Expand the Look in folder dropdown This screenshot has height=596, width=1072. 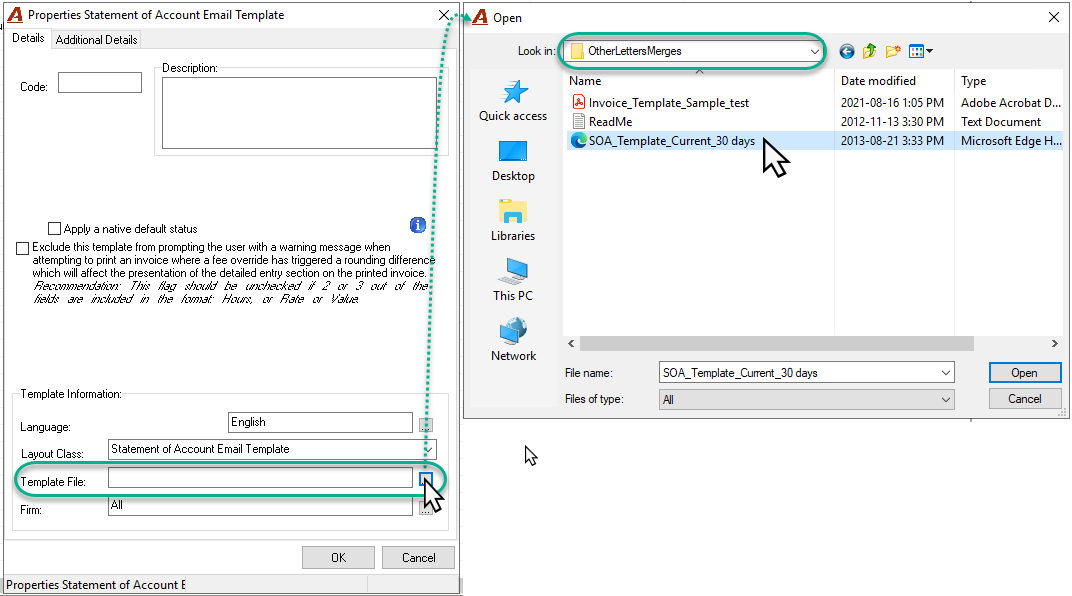coord(814,51)
